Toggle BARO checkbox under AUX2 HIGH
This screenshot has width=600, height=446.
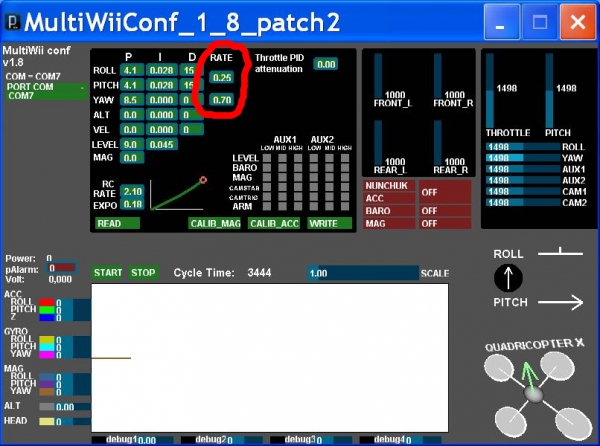click(x=345, y=168)
